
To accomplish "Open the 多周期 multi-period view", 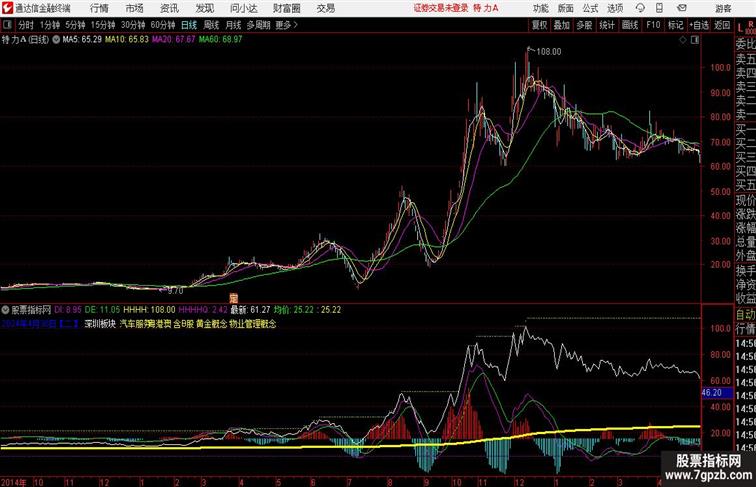I will (258, 25).
